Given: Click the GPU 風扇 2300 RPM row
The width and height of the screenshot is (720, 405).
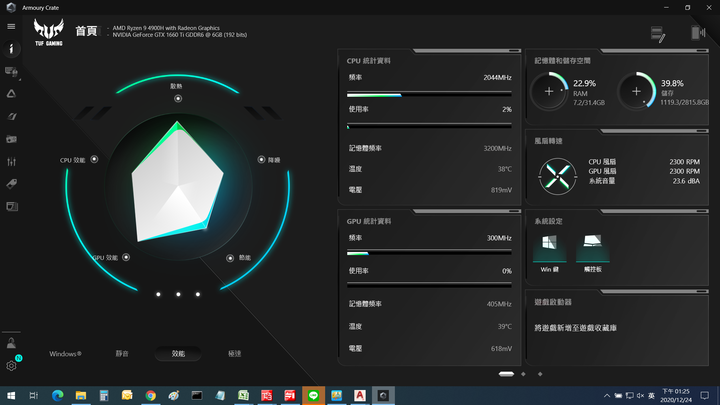Looking at the screenshot, I should click(644, 171).
